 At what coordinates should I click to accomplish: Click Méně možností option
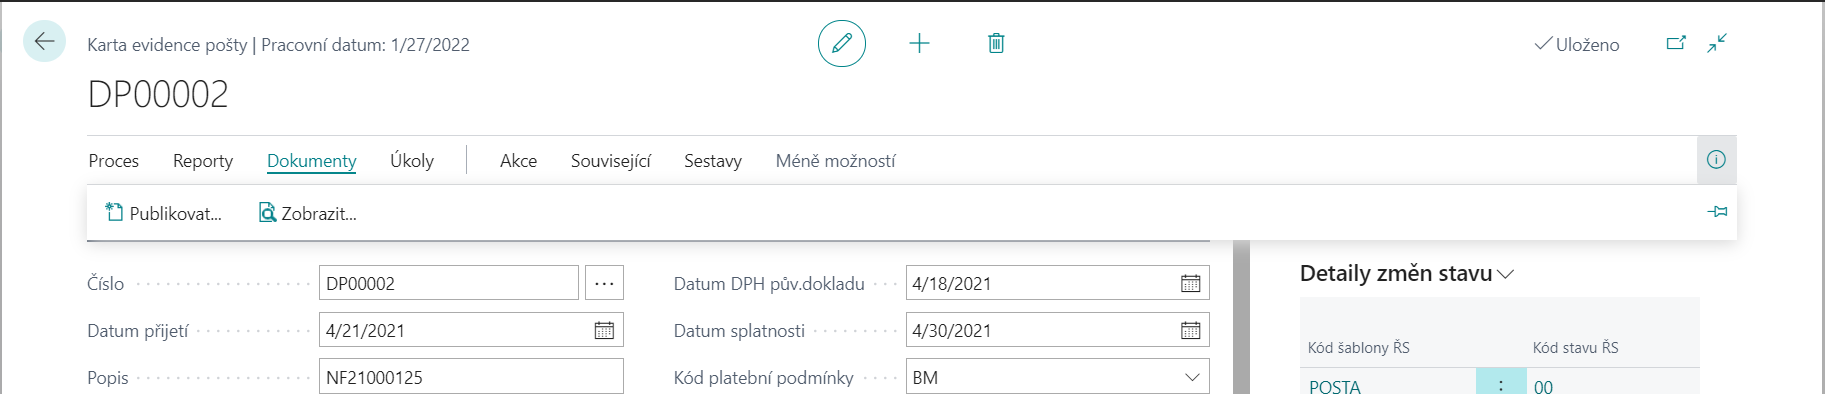click(836, 161)
